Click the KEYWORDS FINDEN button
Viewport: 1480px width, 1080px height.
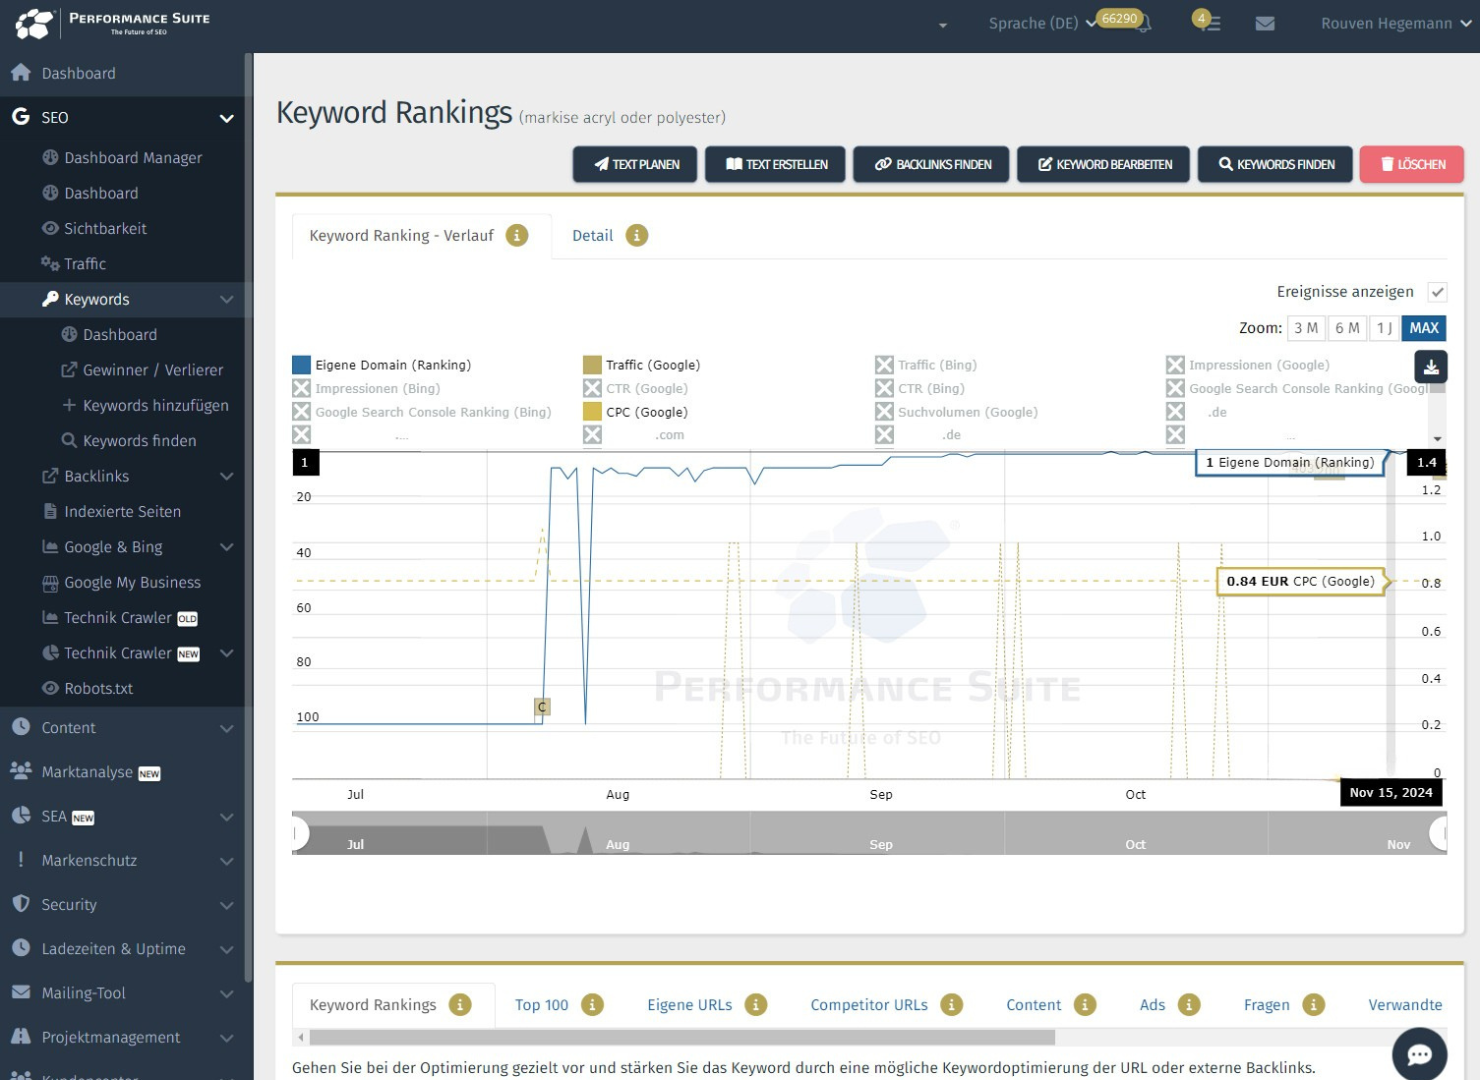[x=1275, y=164]
